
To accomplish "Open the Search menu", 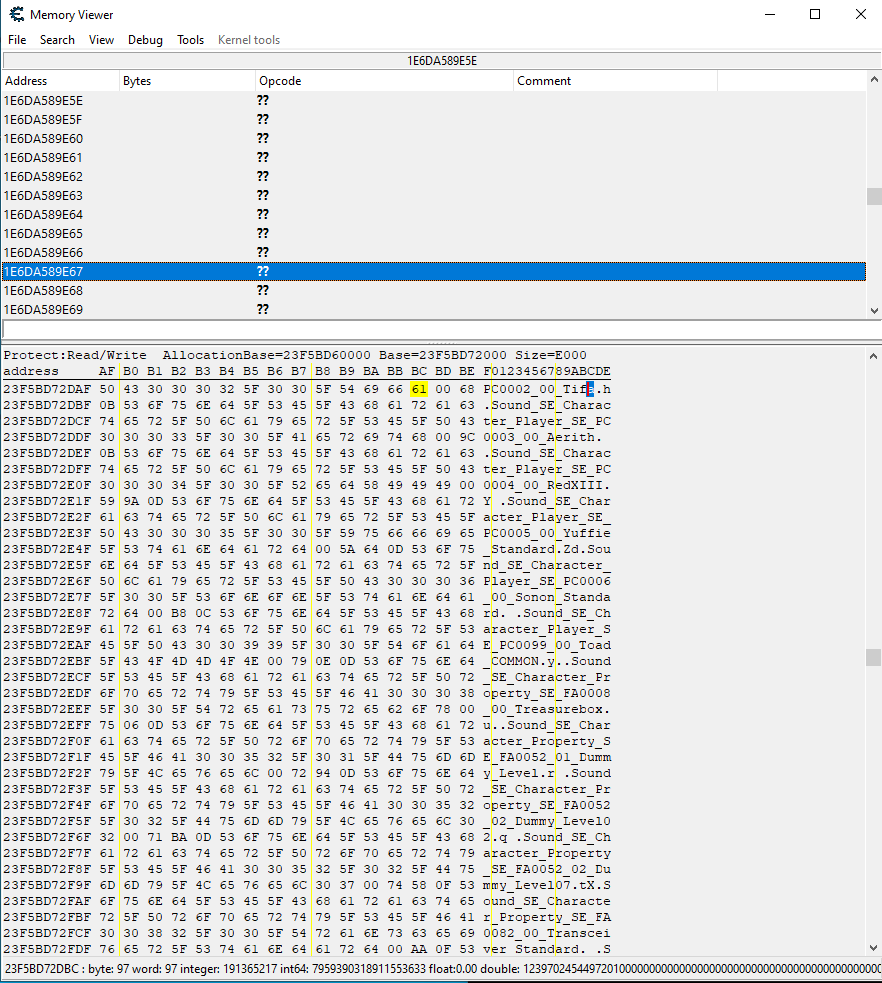I will coord(57,40).
